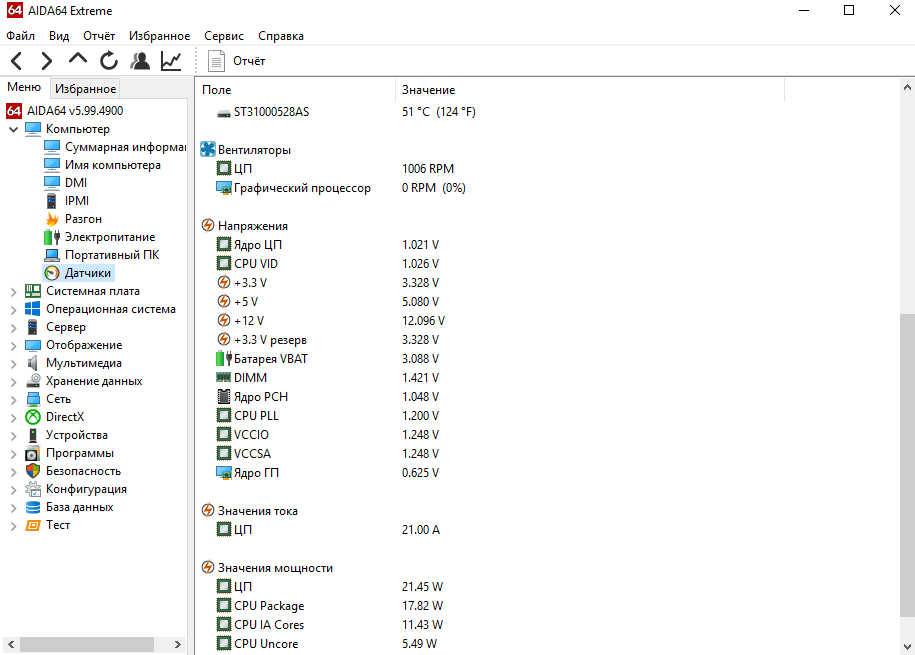Expand the Мультимедиа node
The height and width of the screenshot is (655, 915).
coord(13,364)
